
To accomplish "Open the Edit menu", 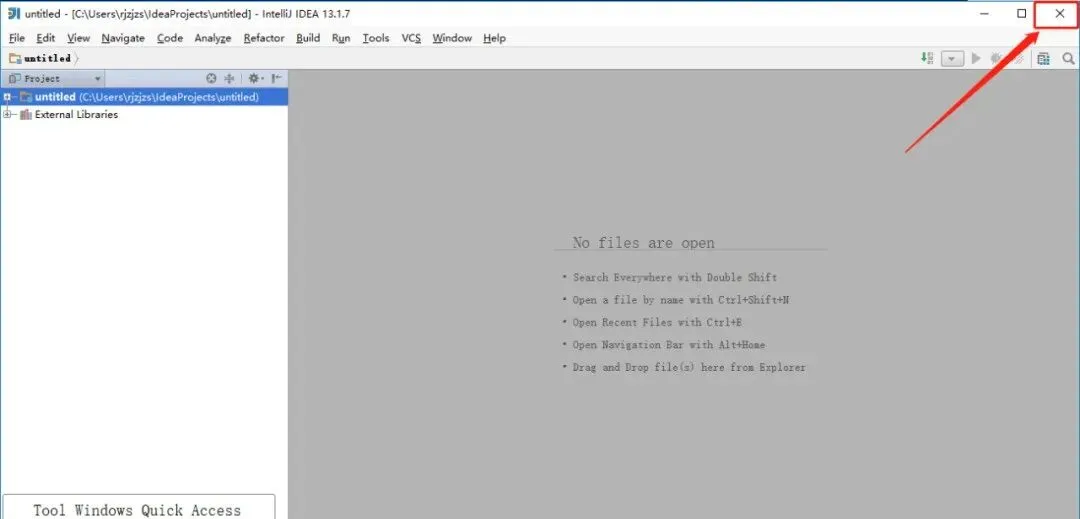I will [45, 38].
